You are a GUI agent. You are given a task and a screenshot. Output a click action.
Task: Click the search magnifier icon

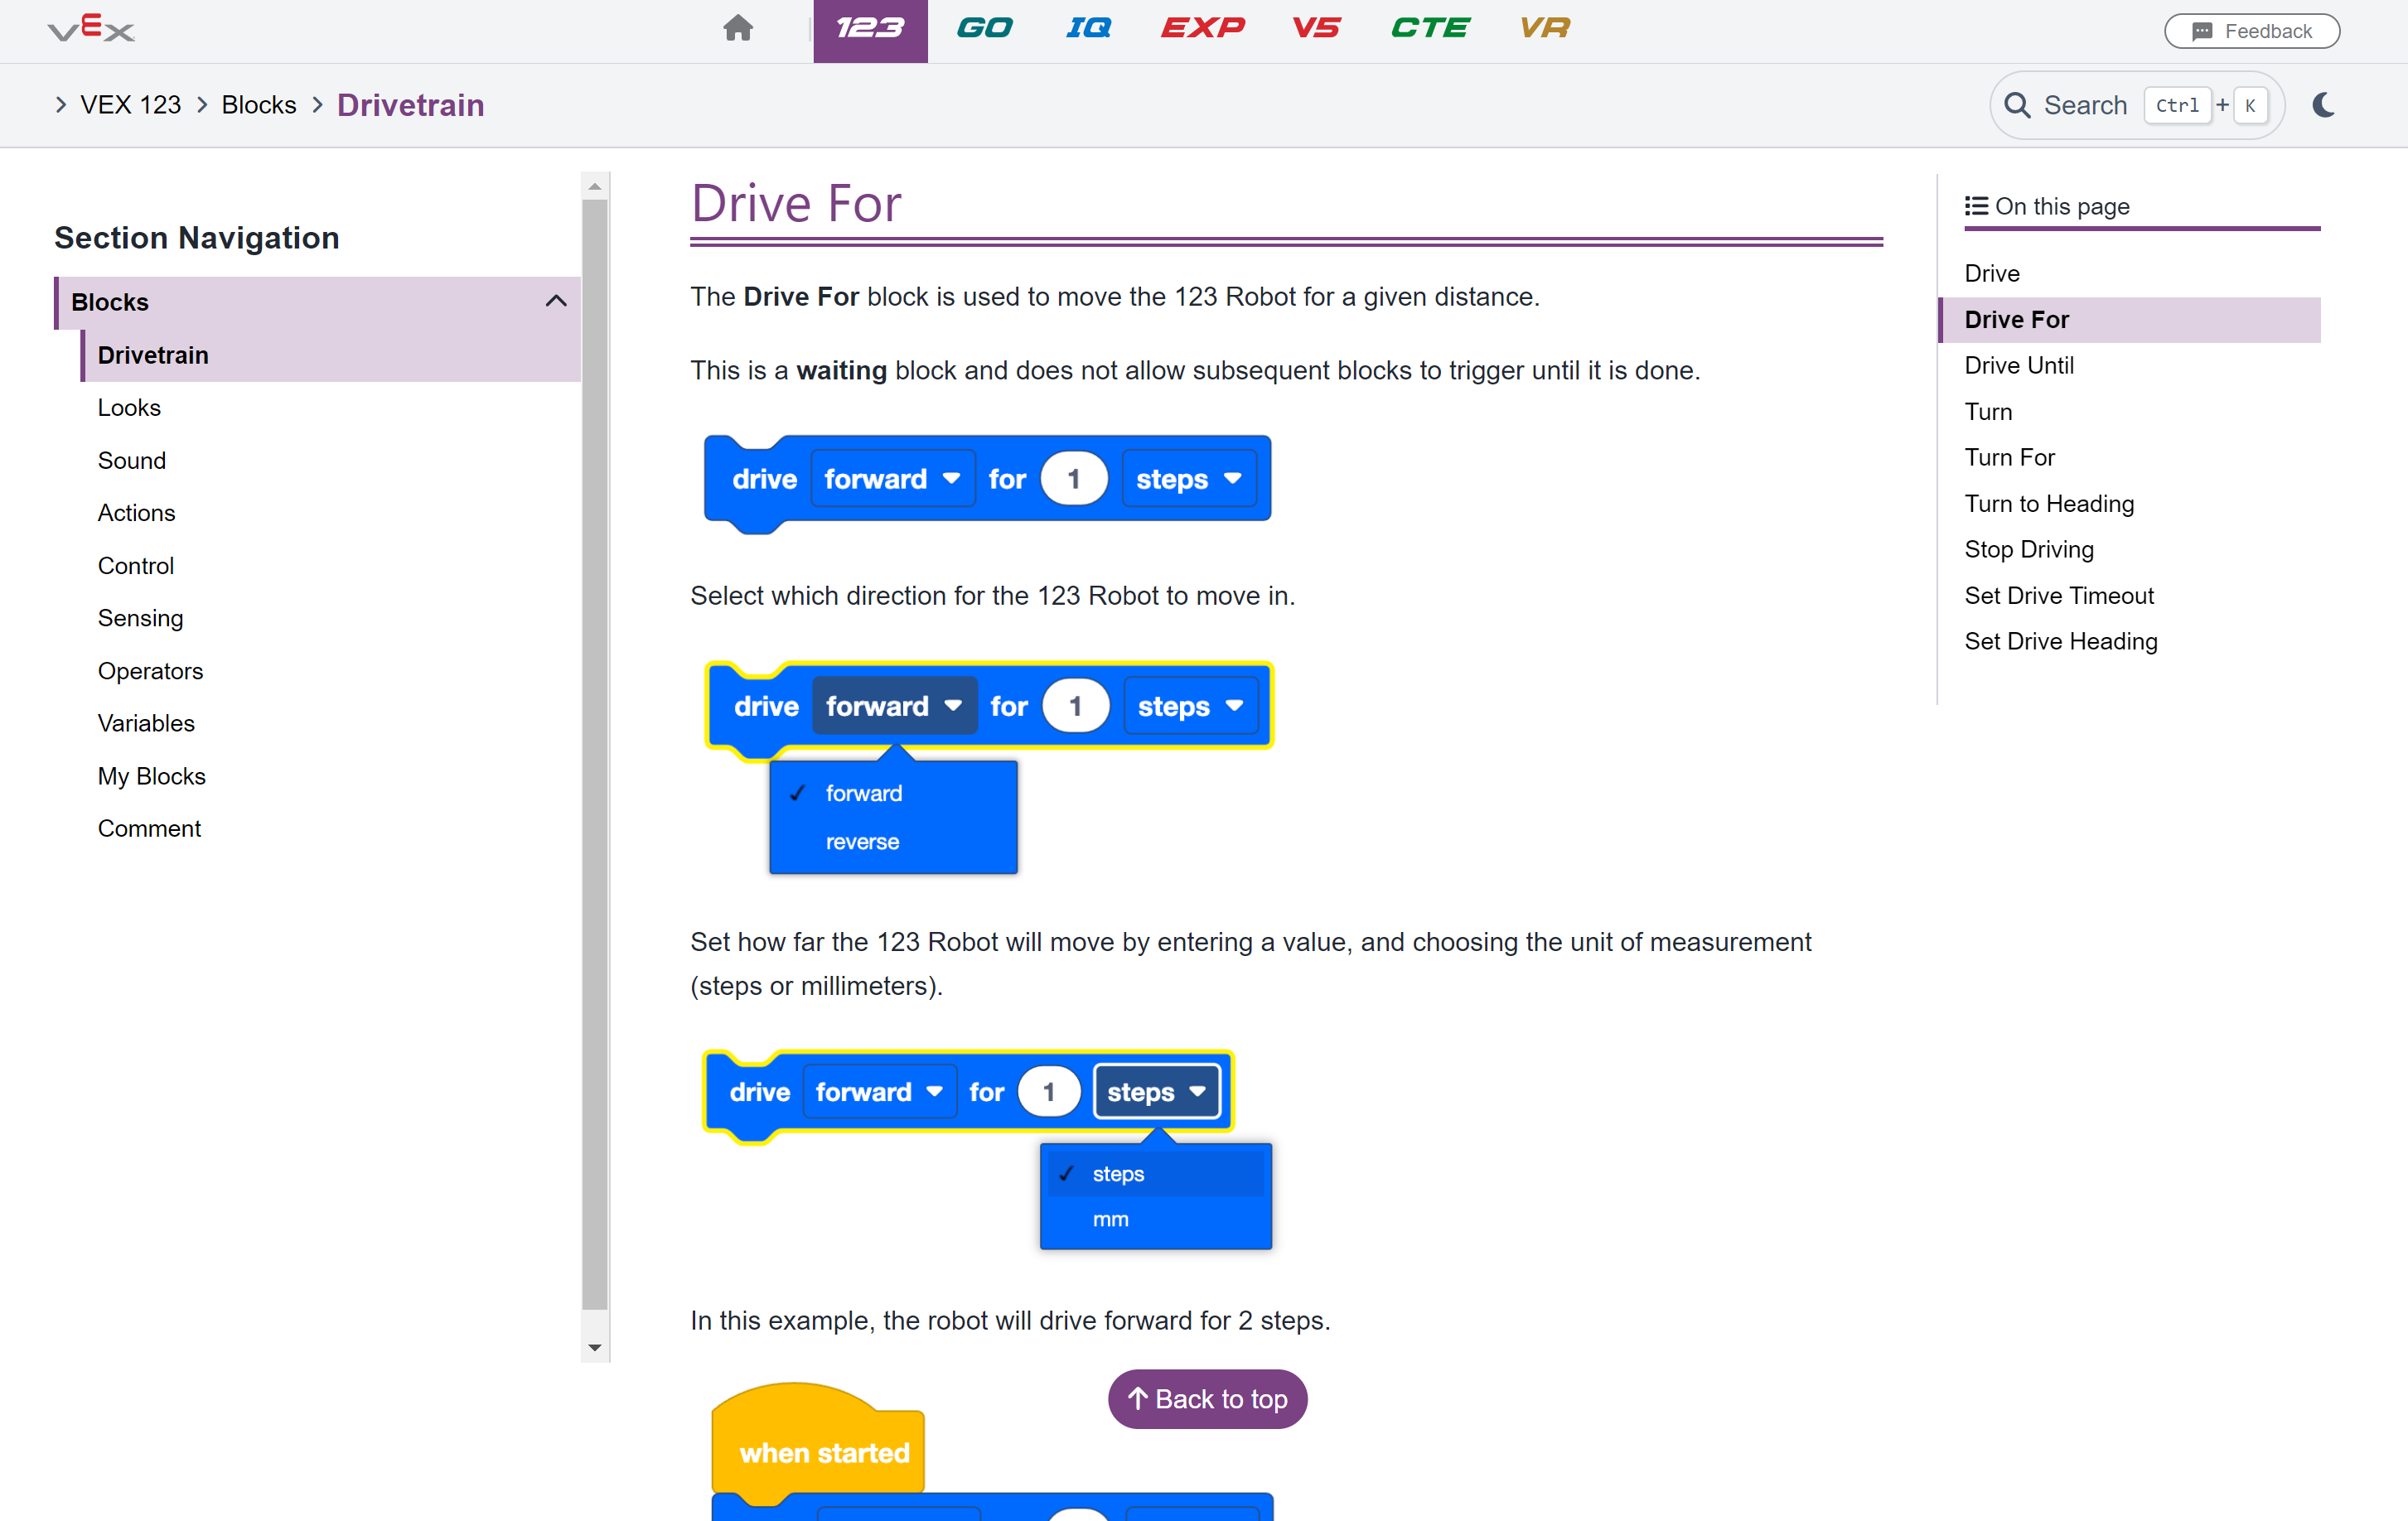(x=2019, y=105)
